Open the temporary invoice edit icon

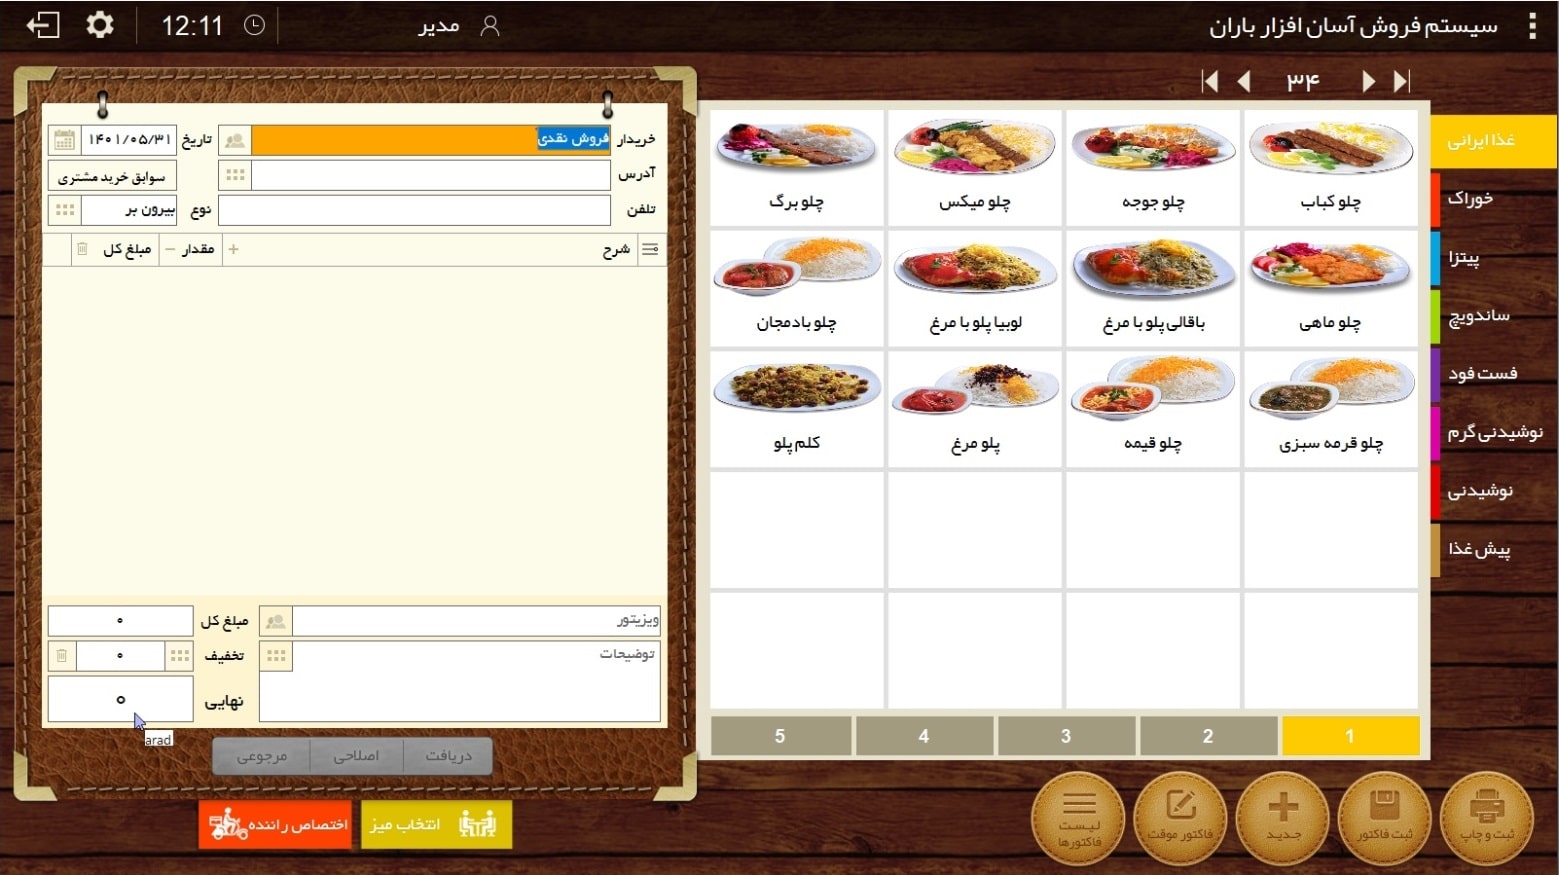point(1180,818)
